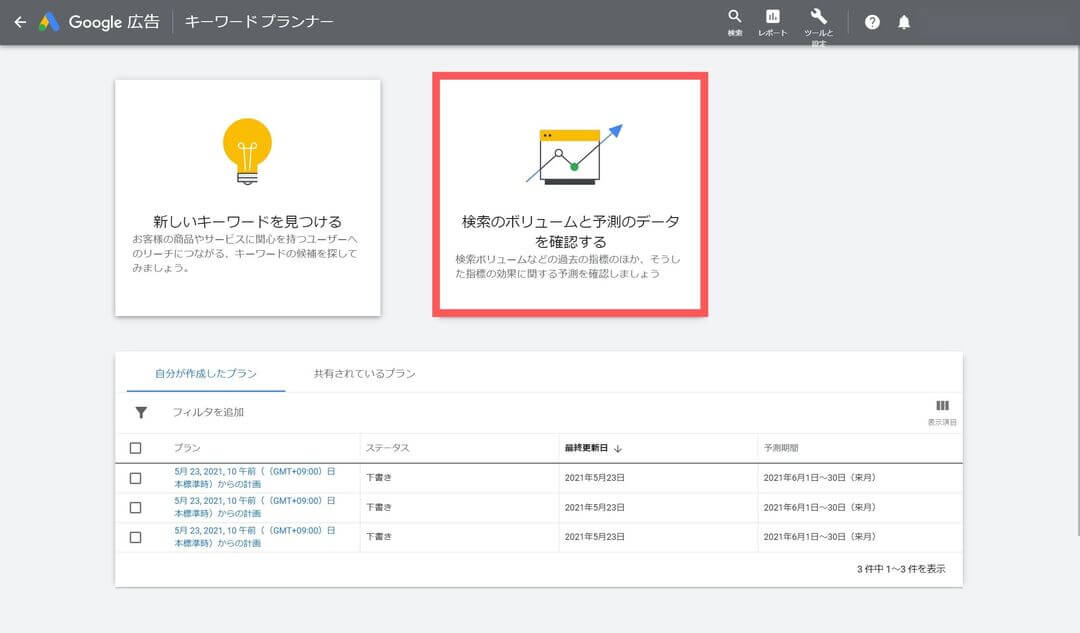
Task: Click the yellow lightbulb icon
Action: 247,151
